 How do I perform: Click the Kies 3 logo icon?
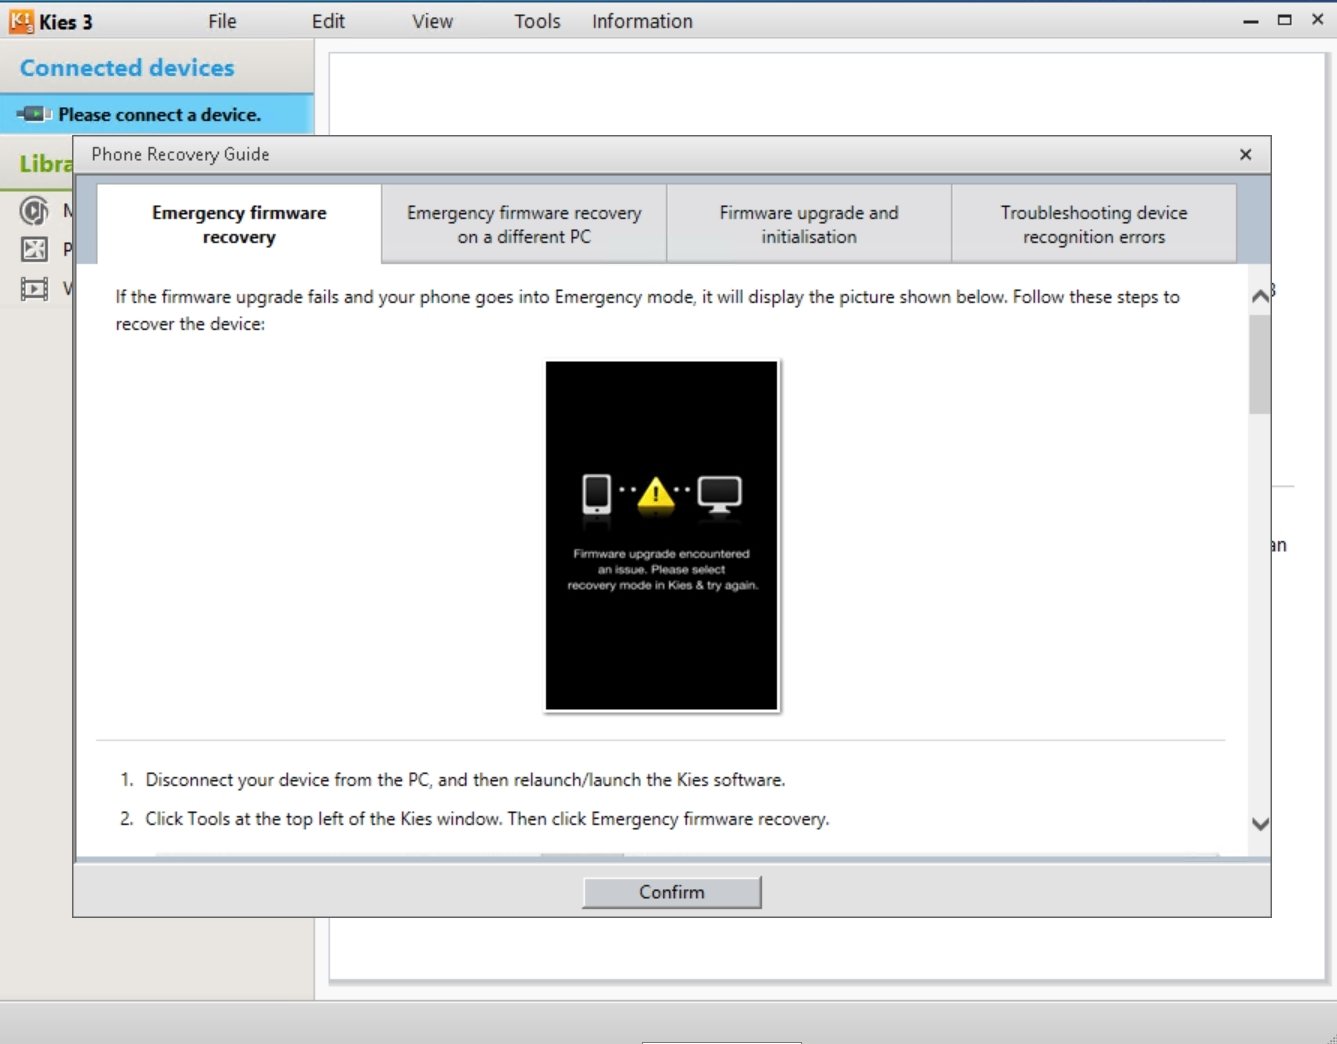coord(21,21)
